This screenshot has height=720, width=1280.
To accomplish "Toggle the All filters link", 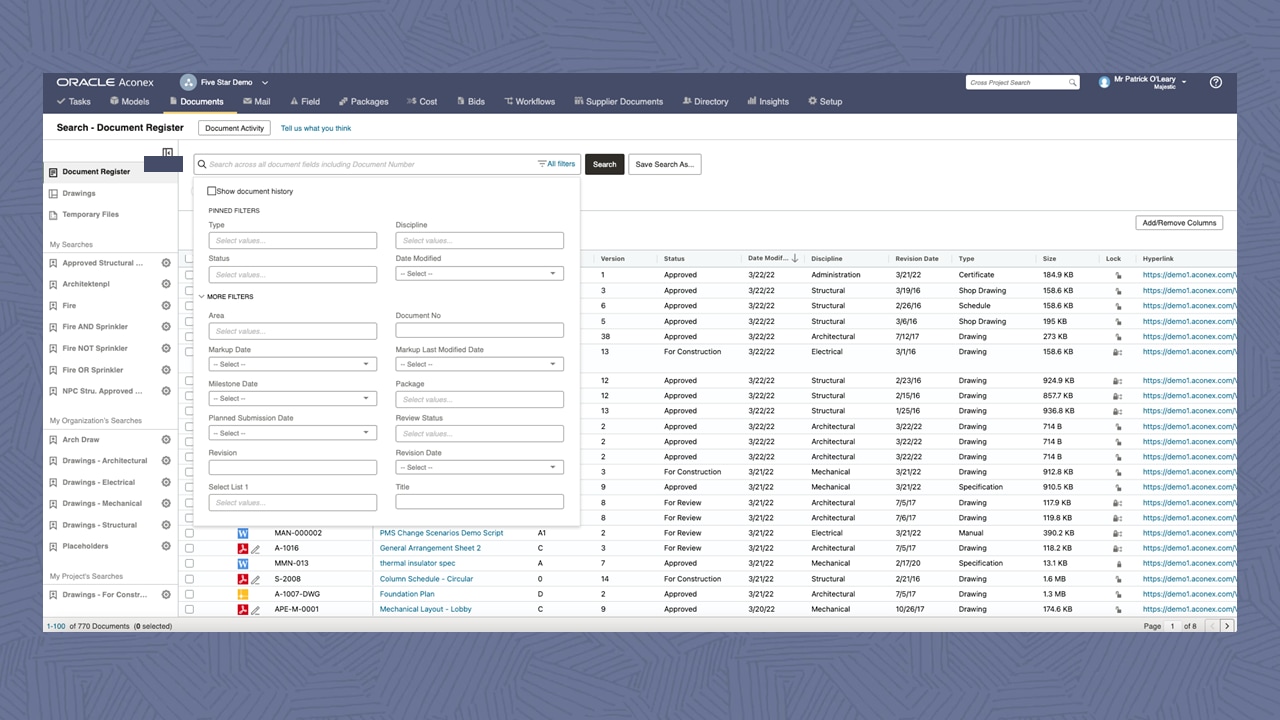I will tap(557, 164).
